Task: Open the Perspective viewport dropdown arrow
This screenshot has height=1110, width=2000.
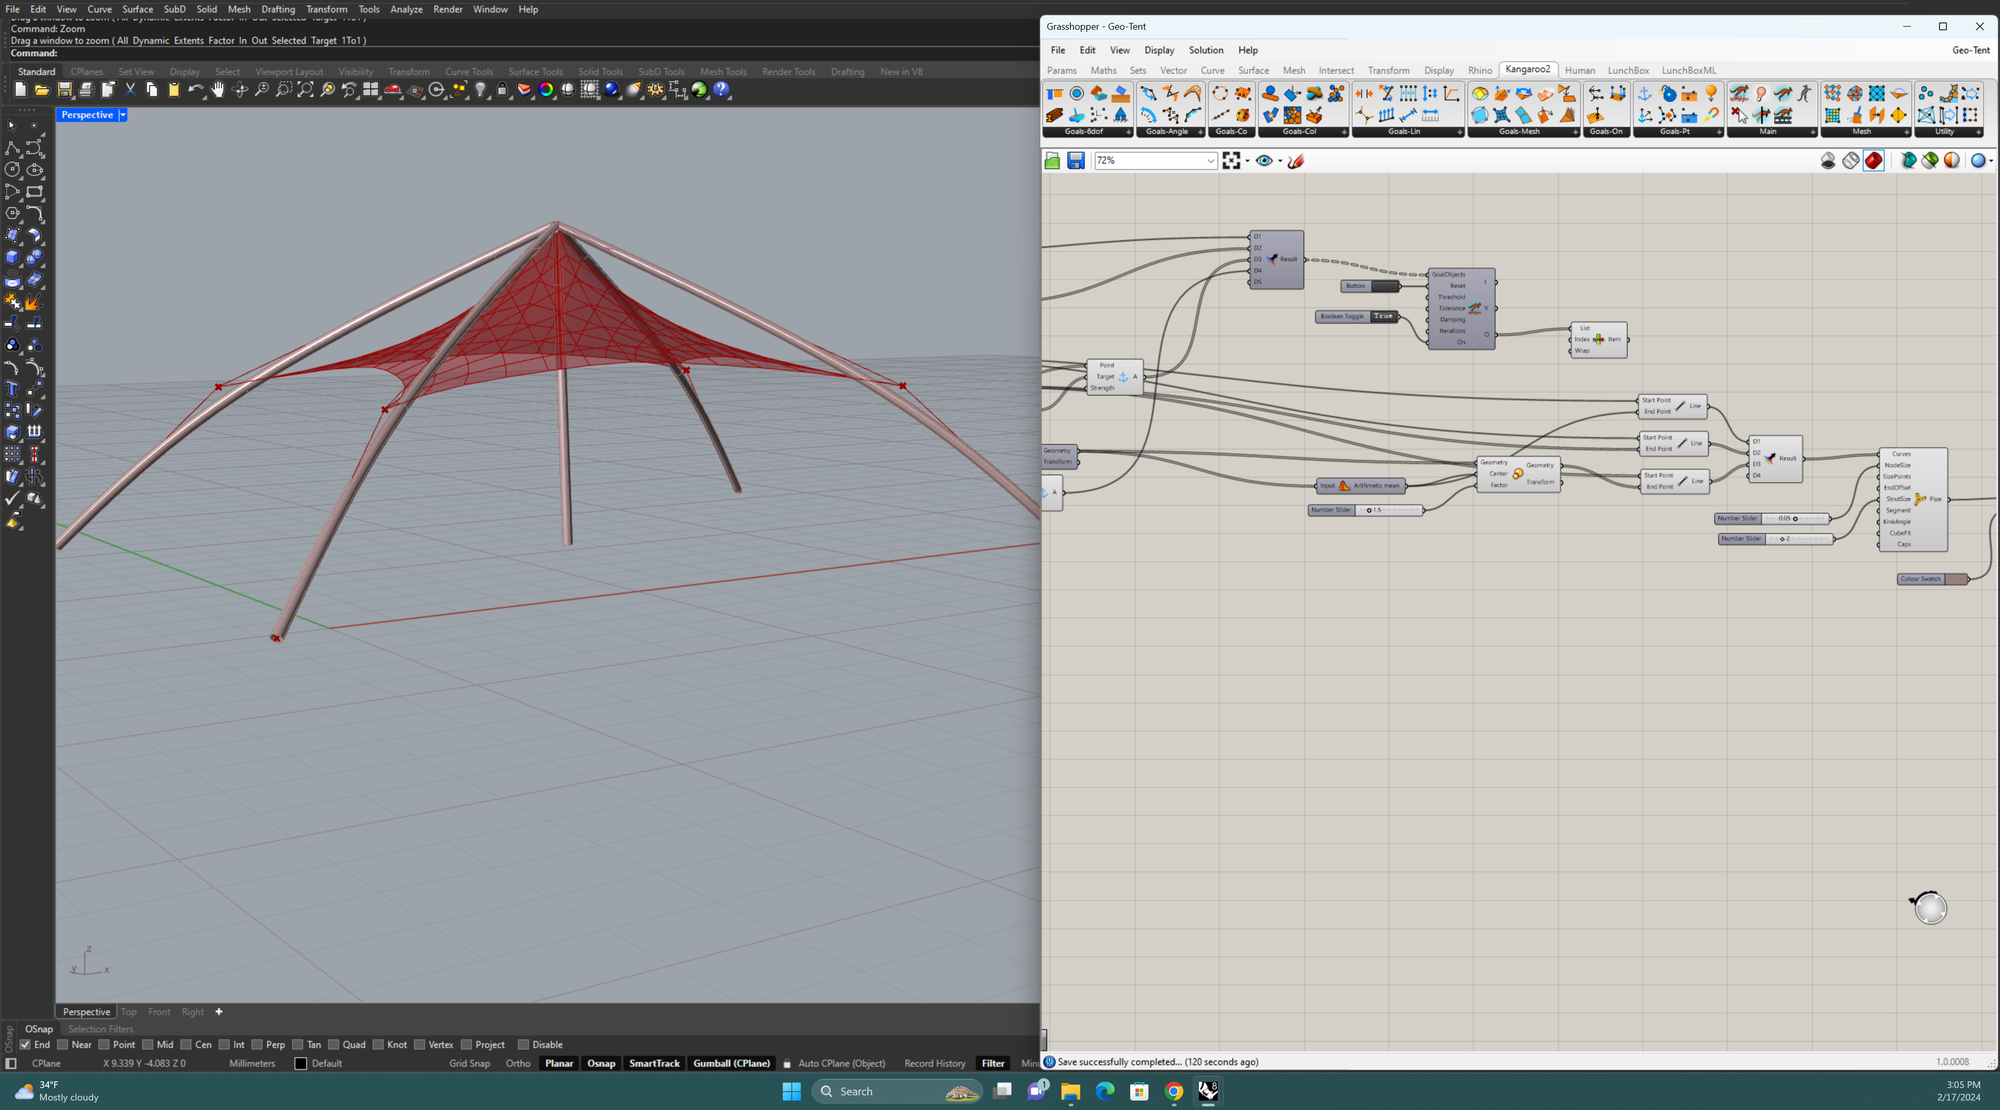Action: pyautogui.click(x=123, y=115)
